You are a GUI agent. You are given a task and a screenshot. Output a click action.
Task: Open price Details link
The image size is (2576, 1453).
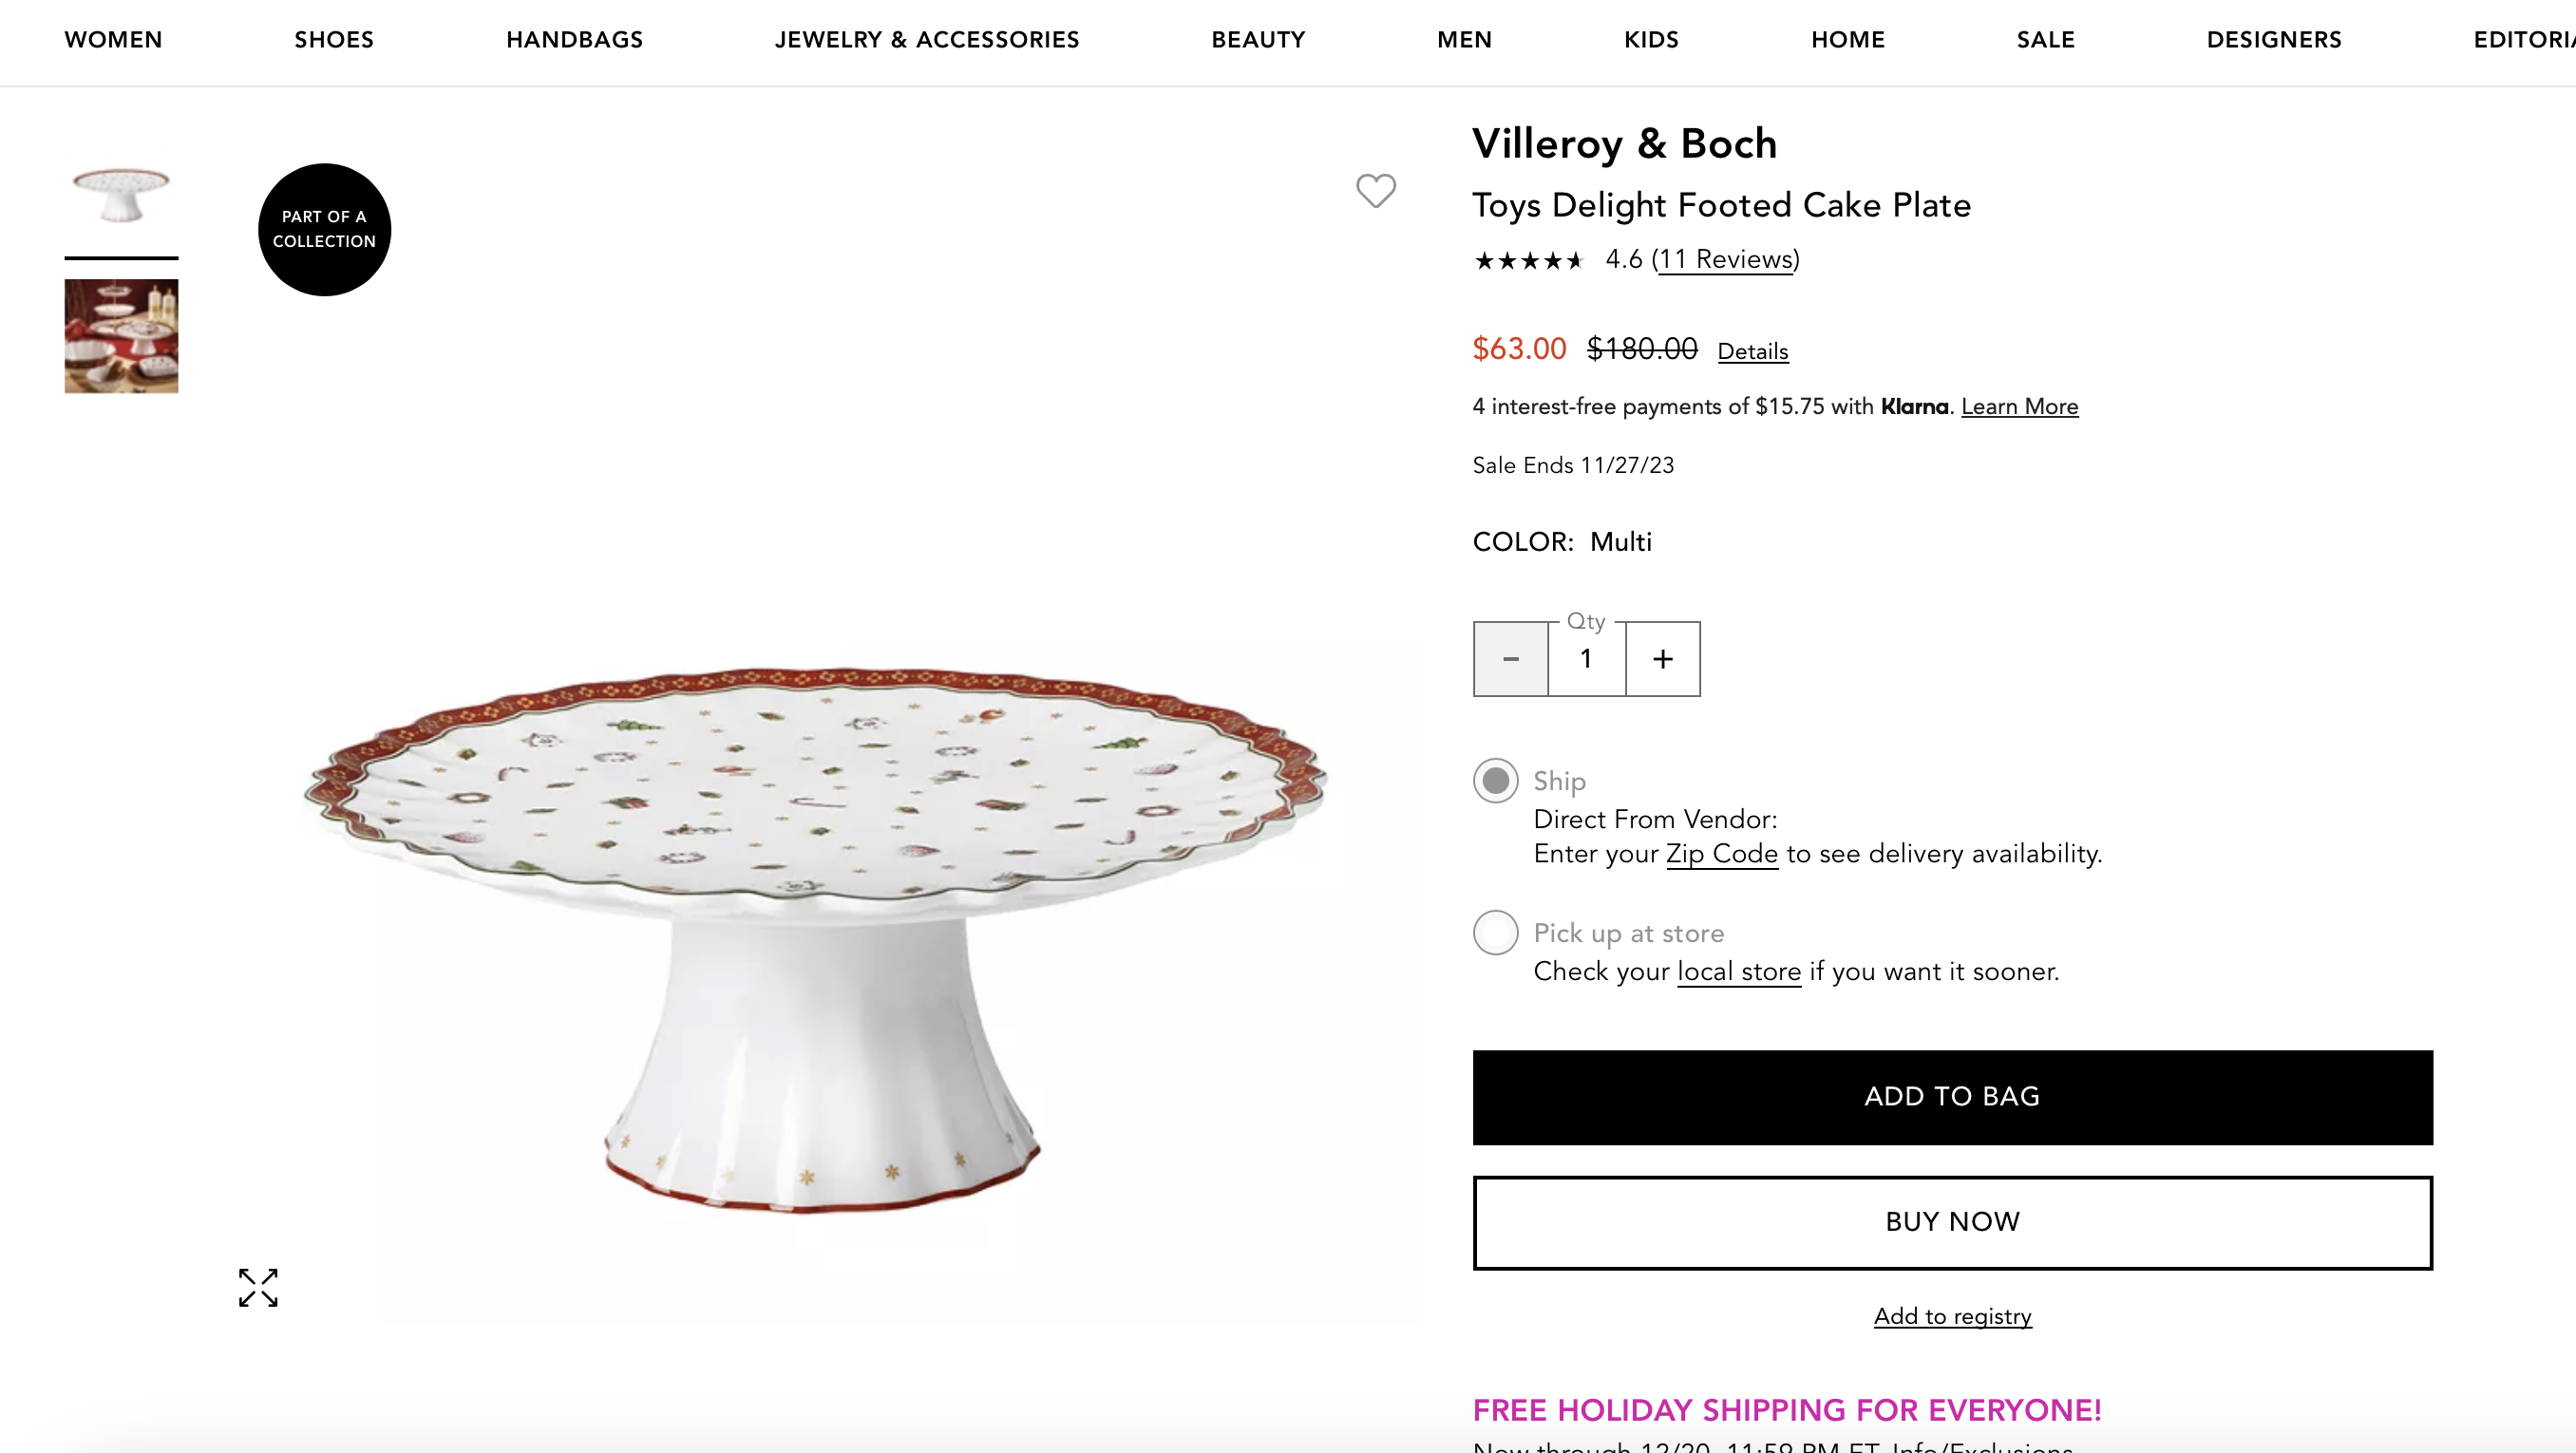(1752, 352)
